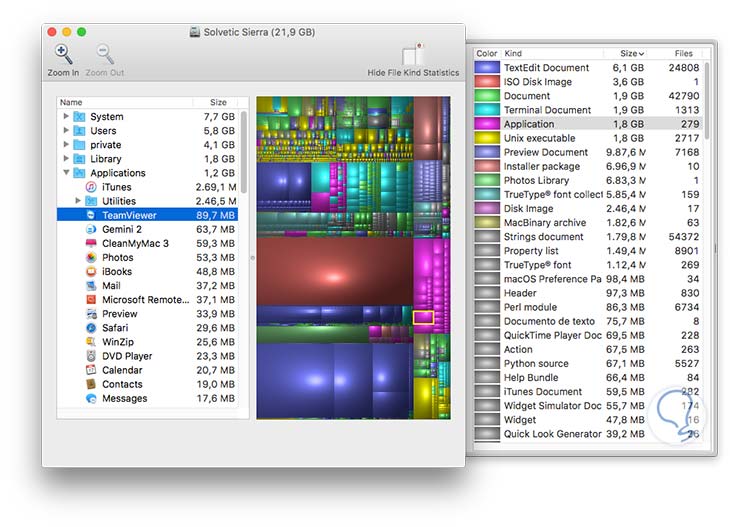
Task: Select the iTunes app icon in list
Action: click(x=91, y=187)
